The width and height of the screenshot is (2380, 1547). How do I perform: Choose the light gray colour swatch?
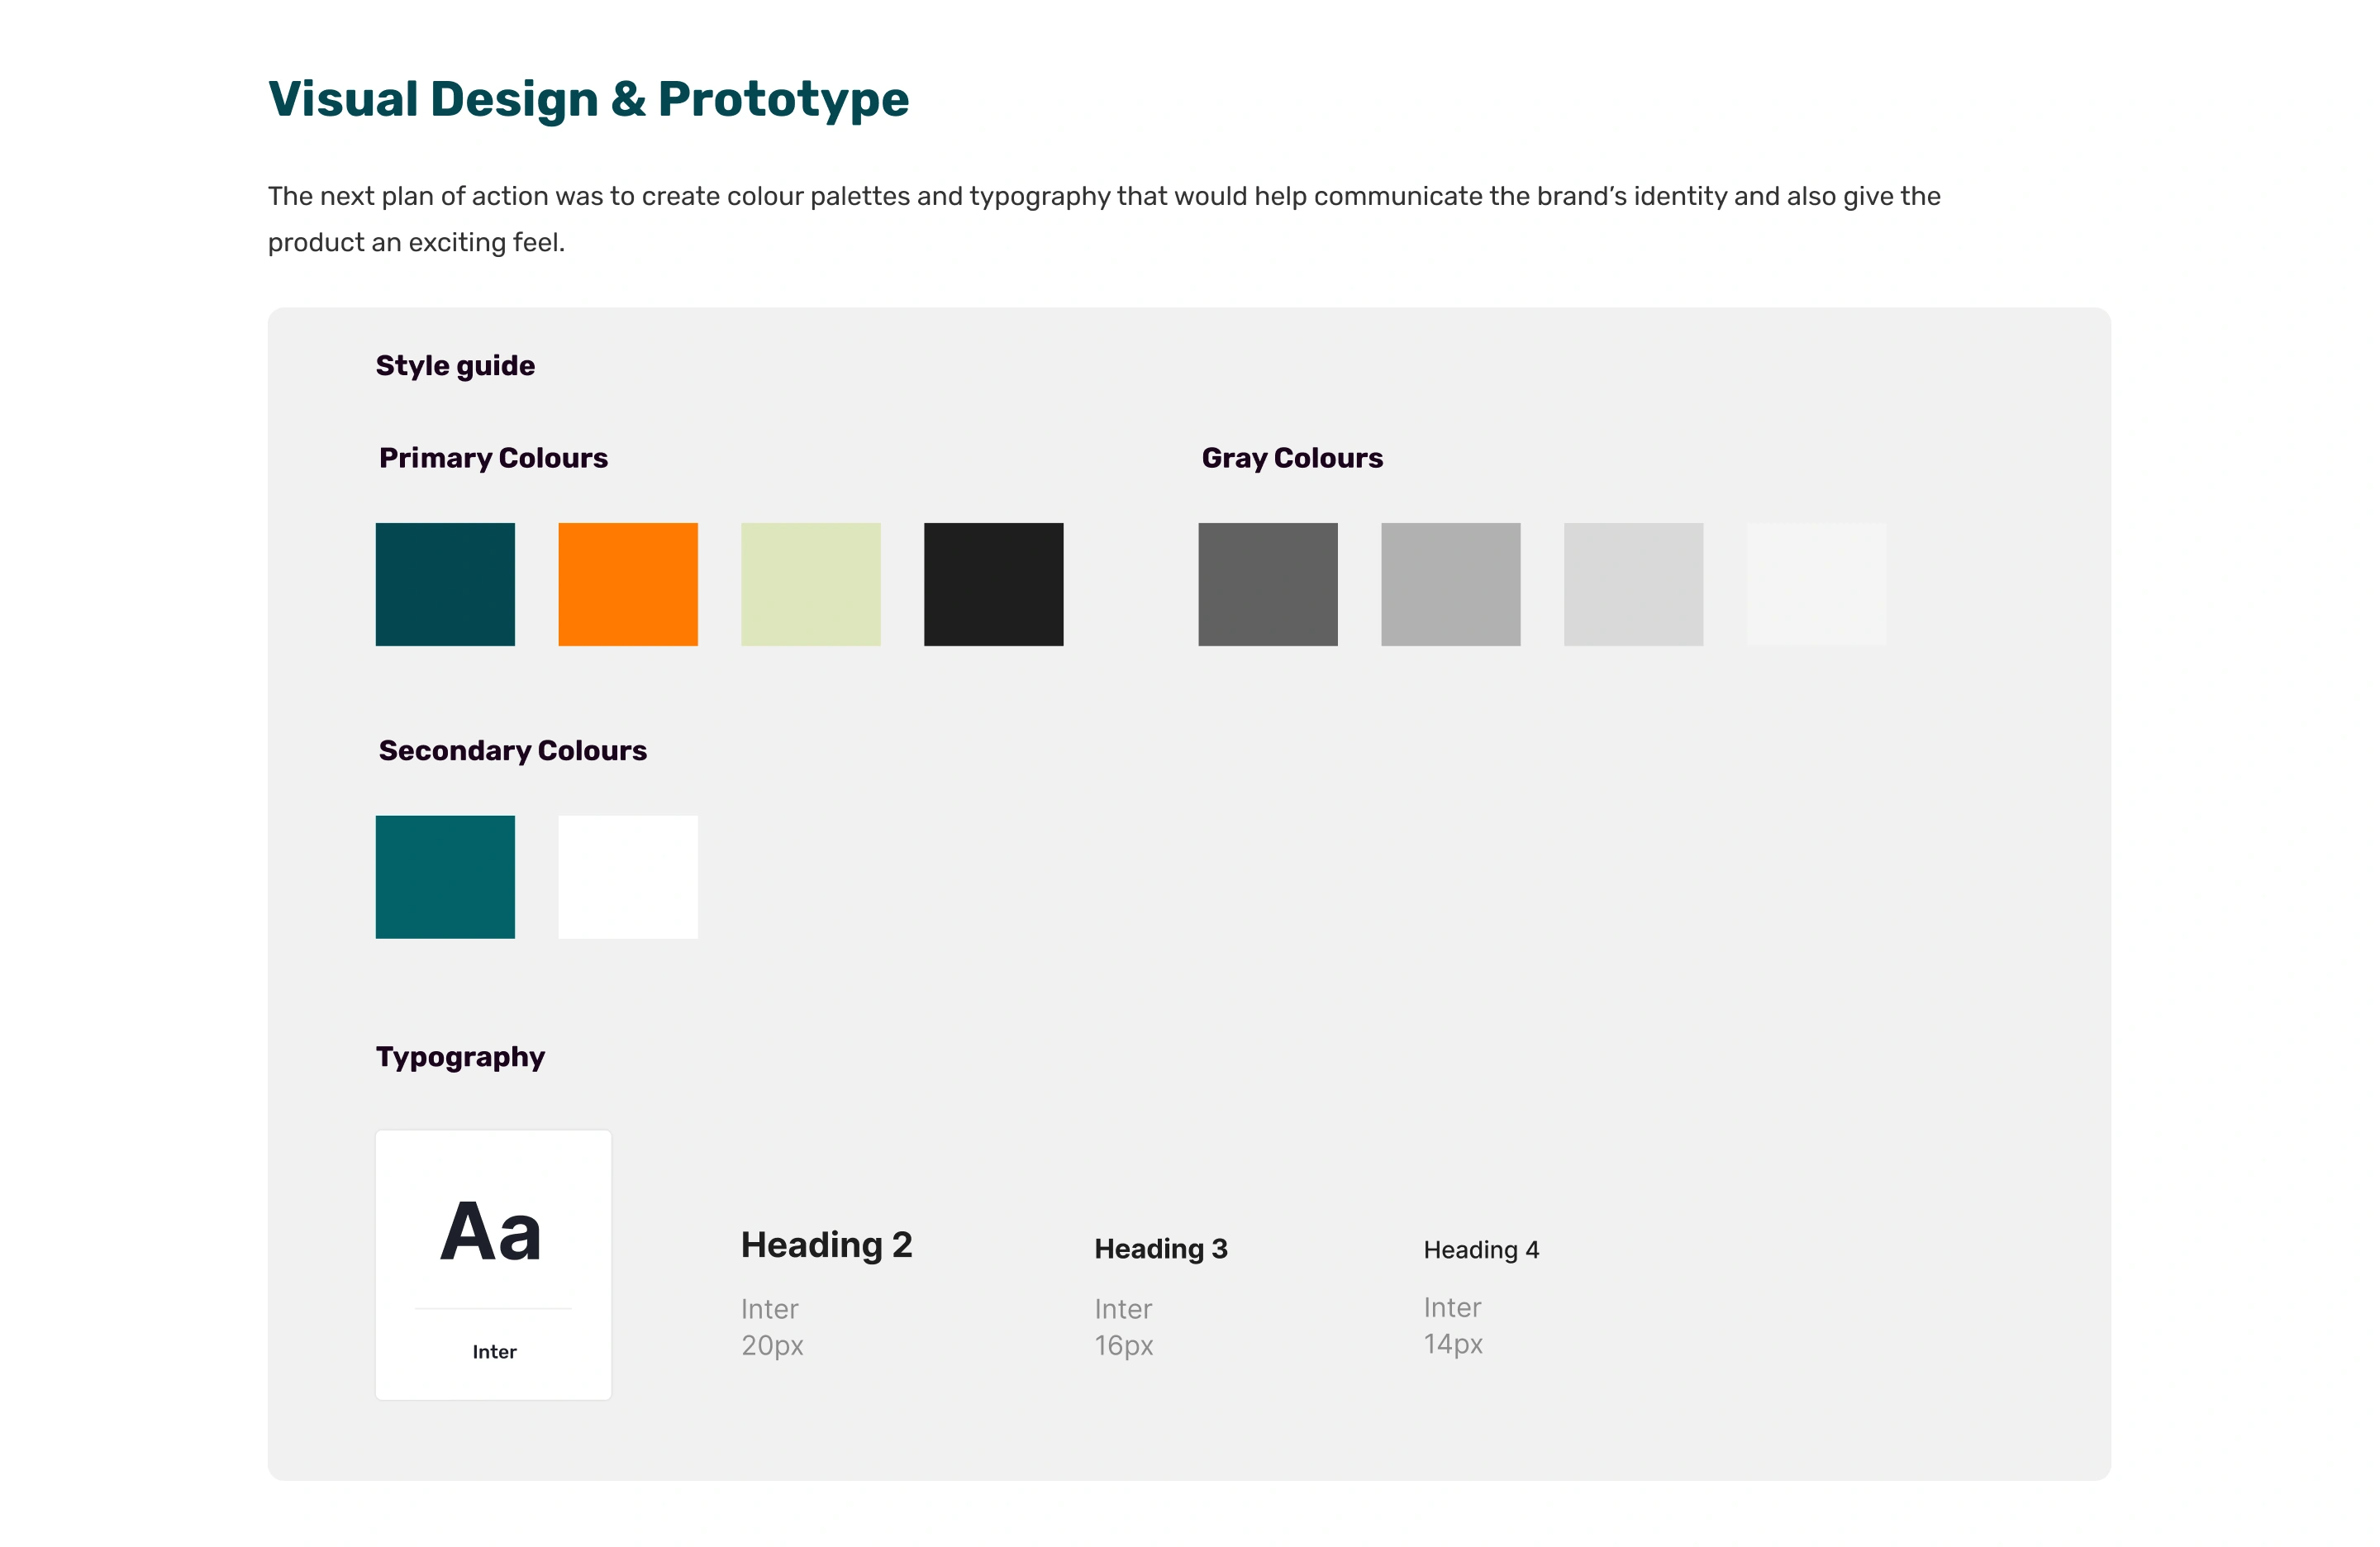point(1633,584)
